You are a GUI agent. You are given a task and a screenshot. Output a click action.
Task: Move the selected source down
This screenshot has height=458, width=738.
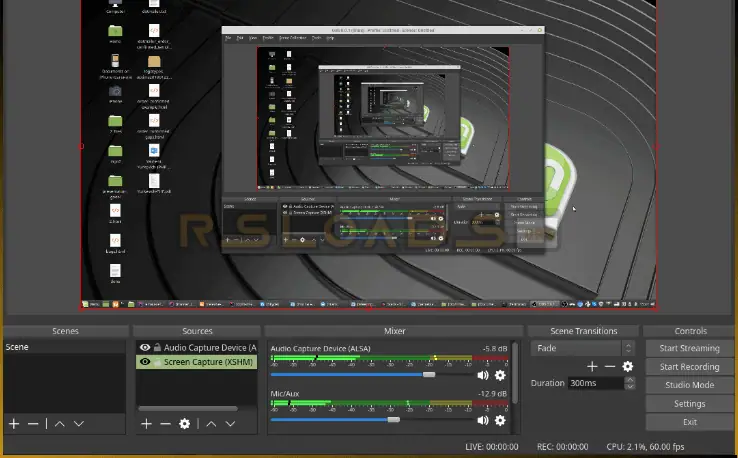click(230, 424)
